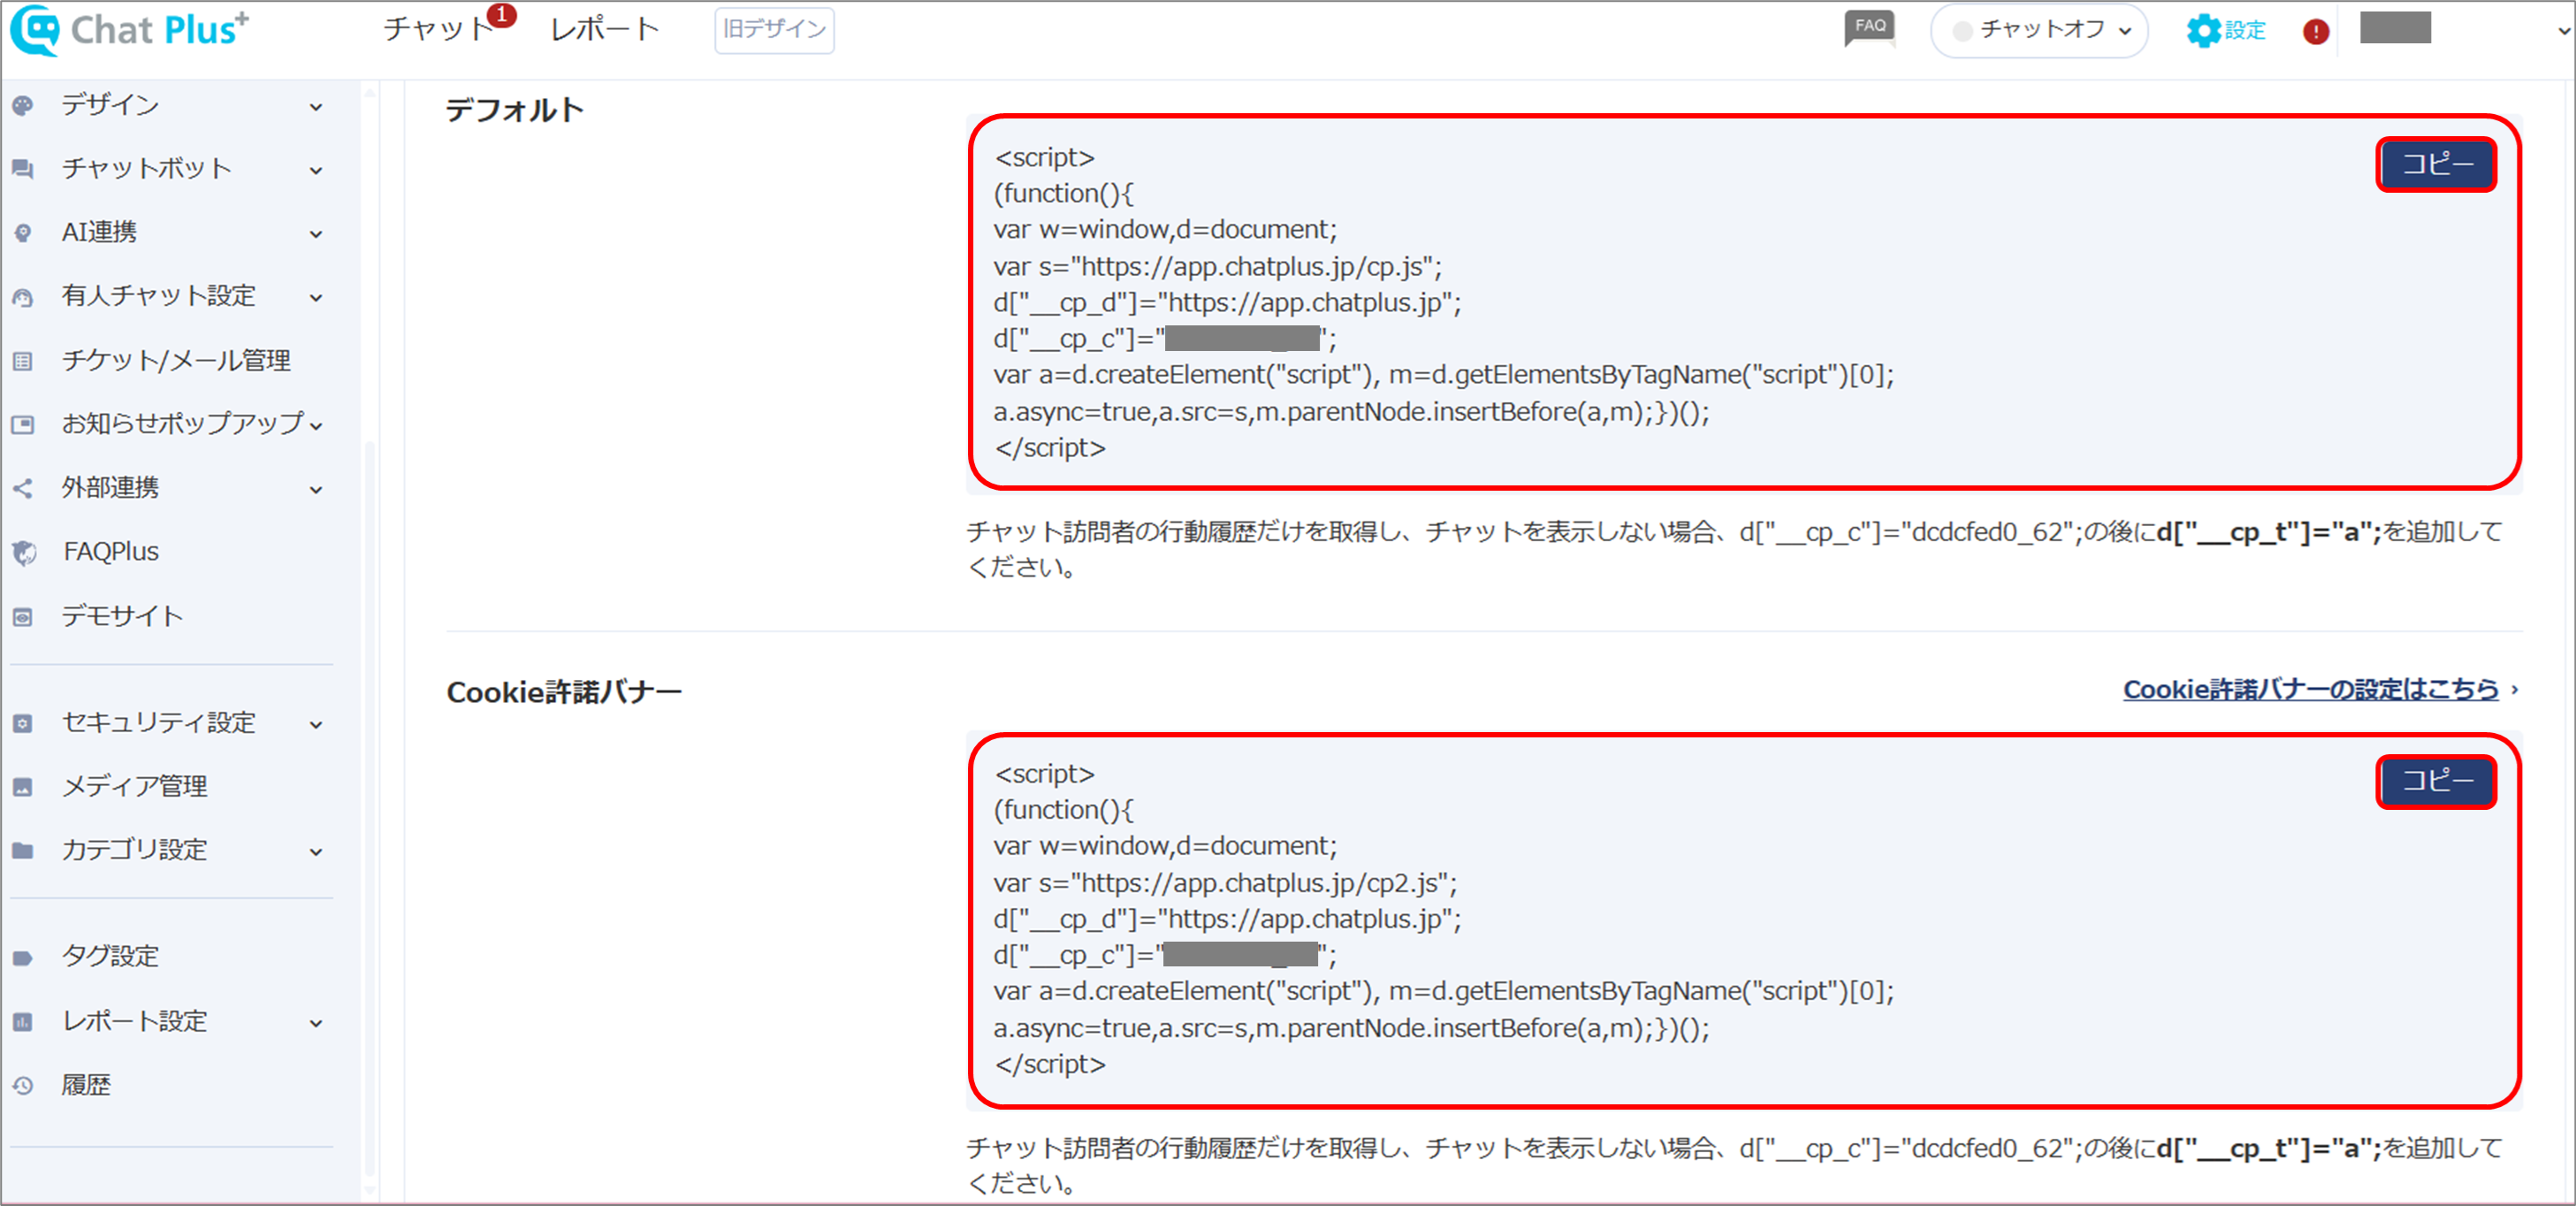Expand the お知らせポップアップ chevron

tap(316, 427)
